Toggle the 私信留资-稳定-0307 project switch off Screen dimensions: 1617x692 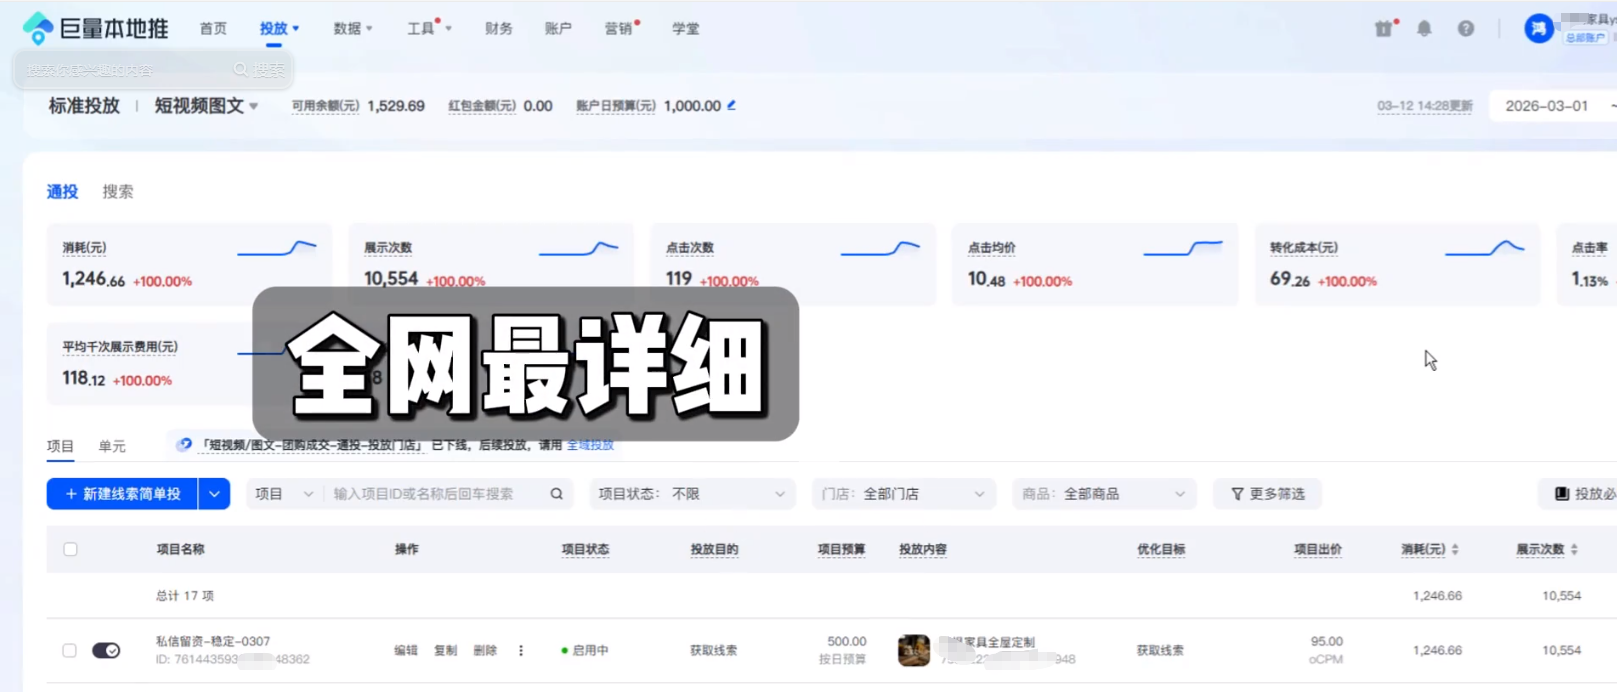click(106, 650)
